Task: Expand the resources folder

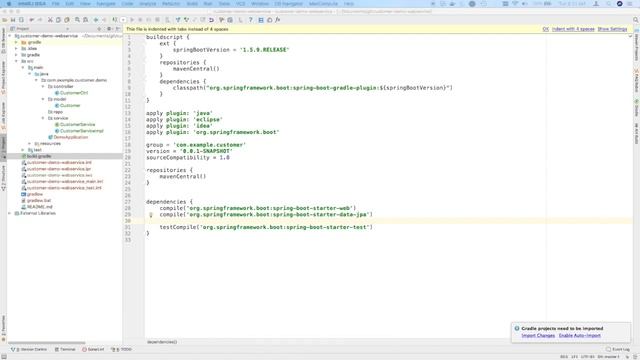Action: (29, 144)
